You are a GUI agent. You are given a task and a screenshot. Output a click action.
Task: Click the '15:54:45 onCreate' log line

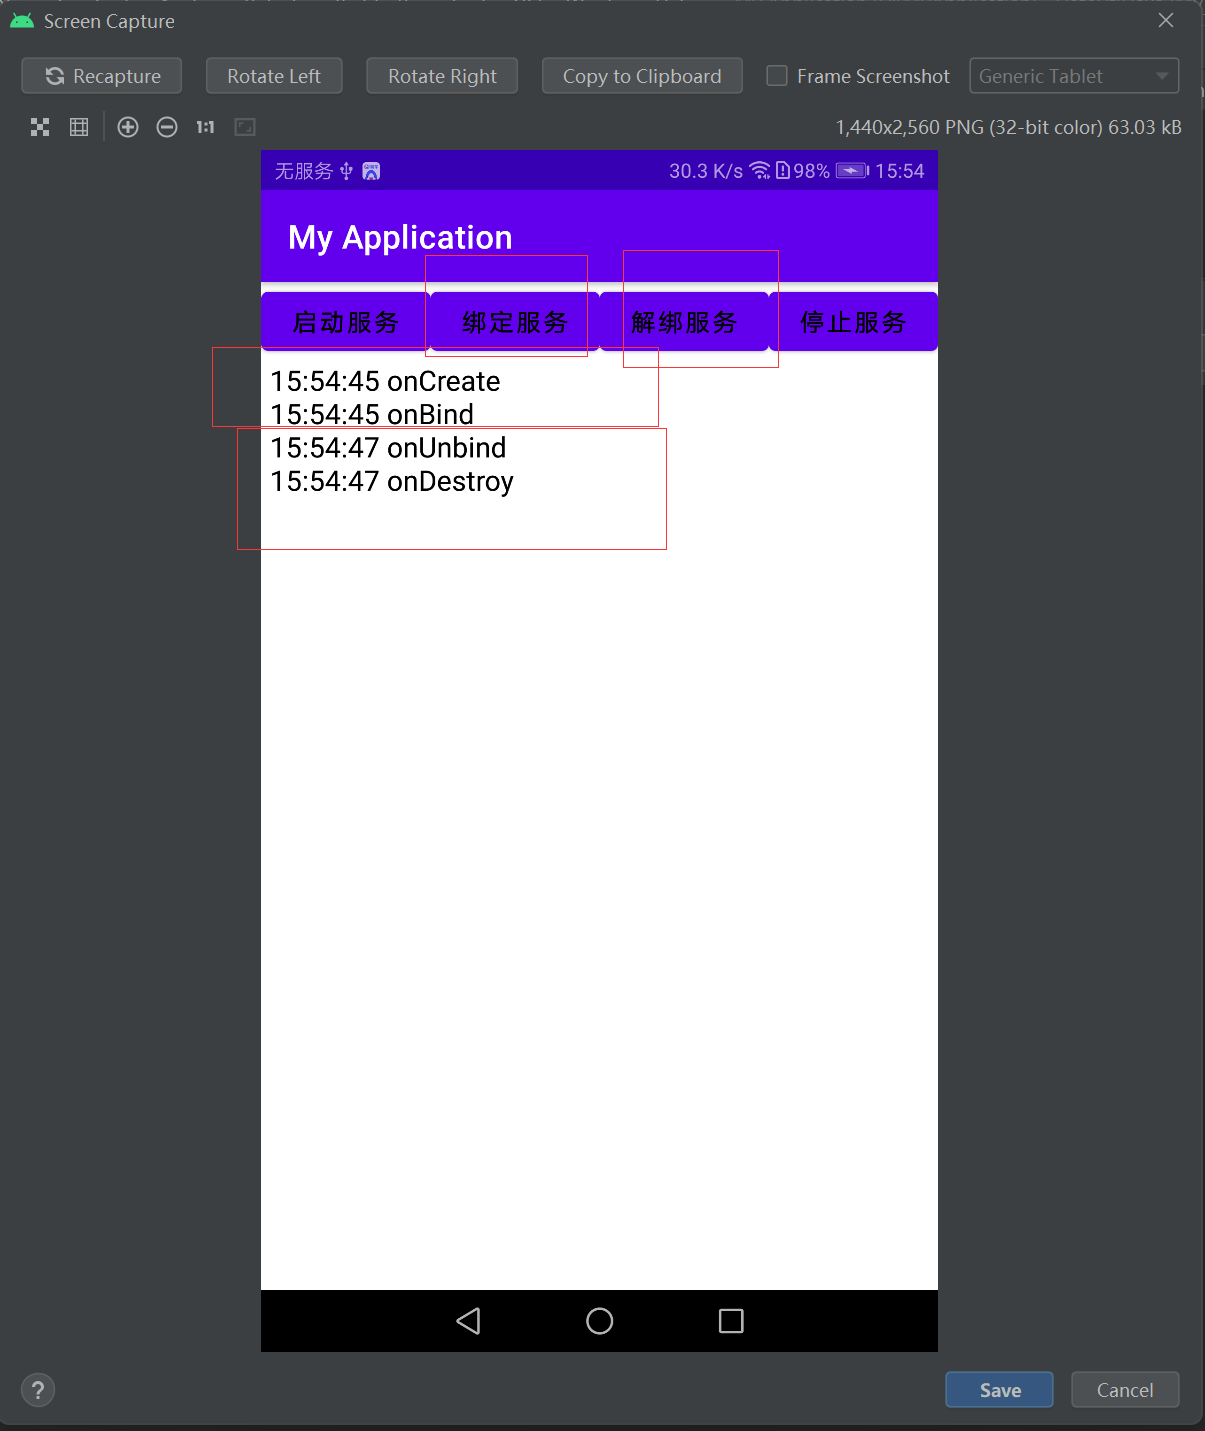coord(385,381)
